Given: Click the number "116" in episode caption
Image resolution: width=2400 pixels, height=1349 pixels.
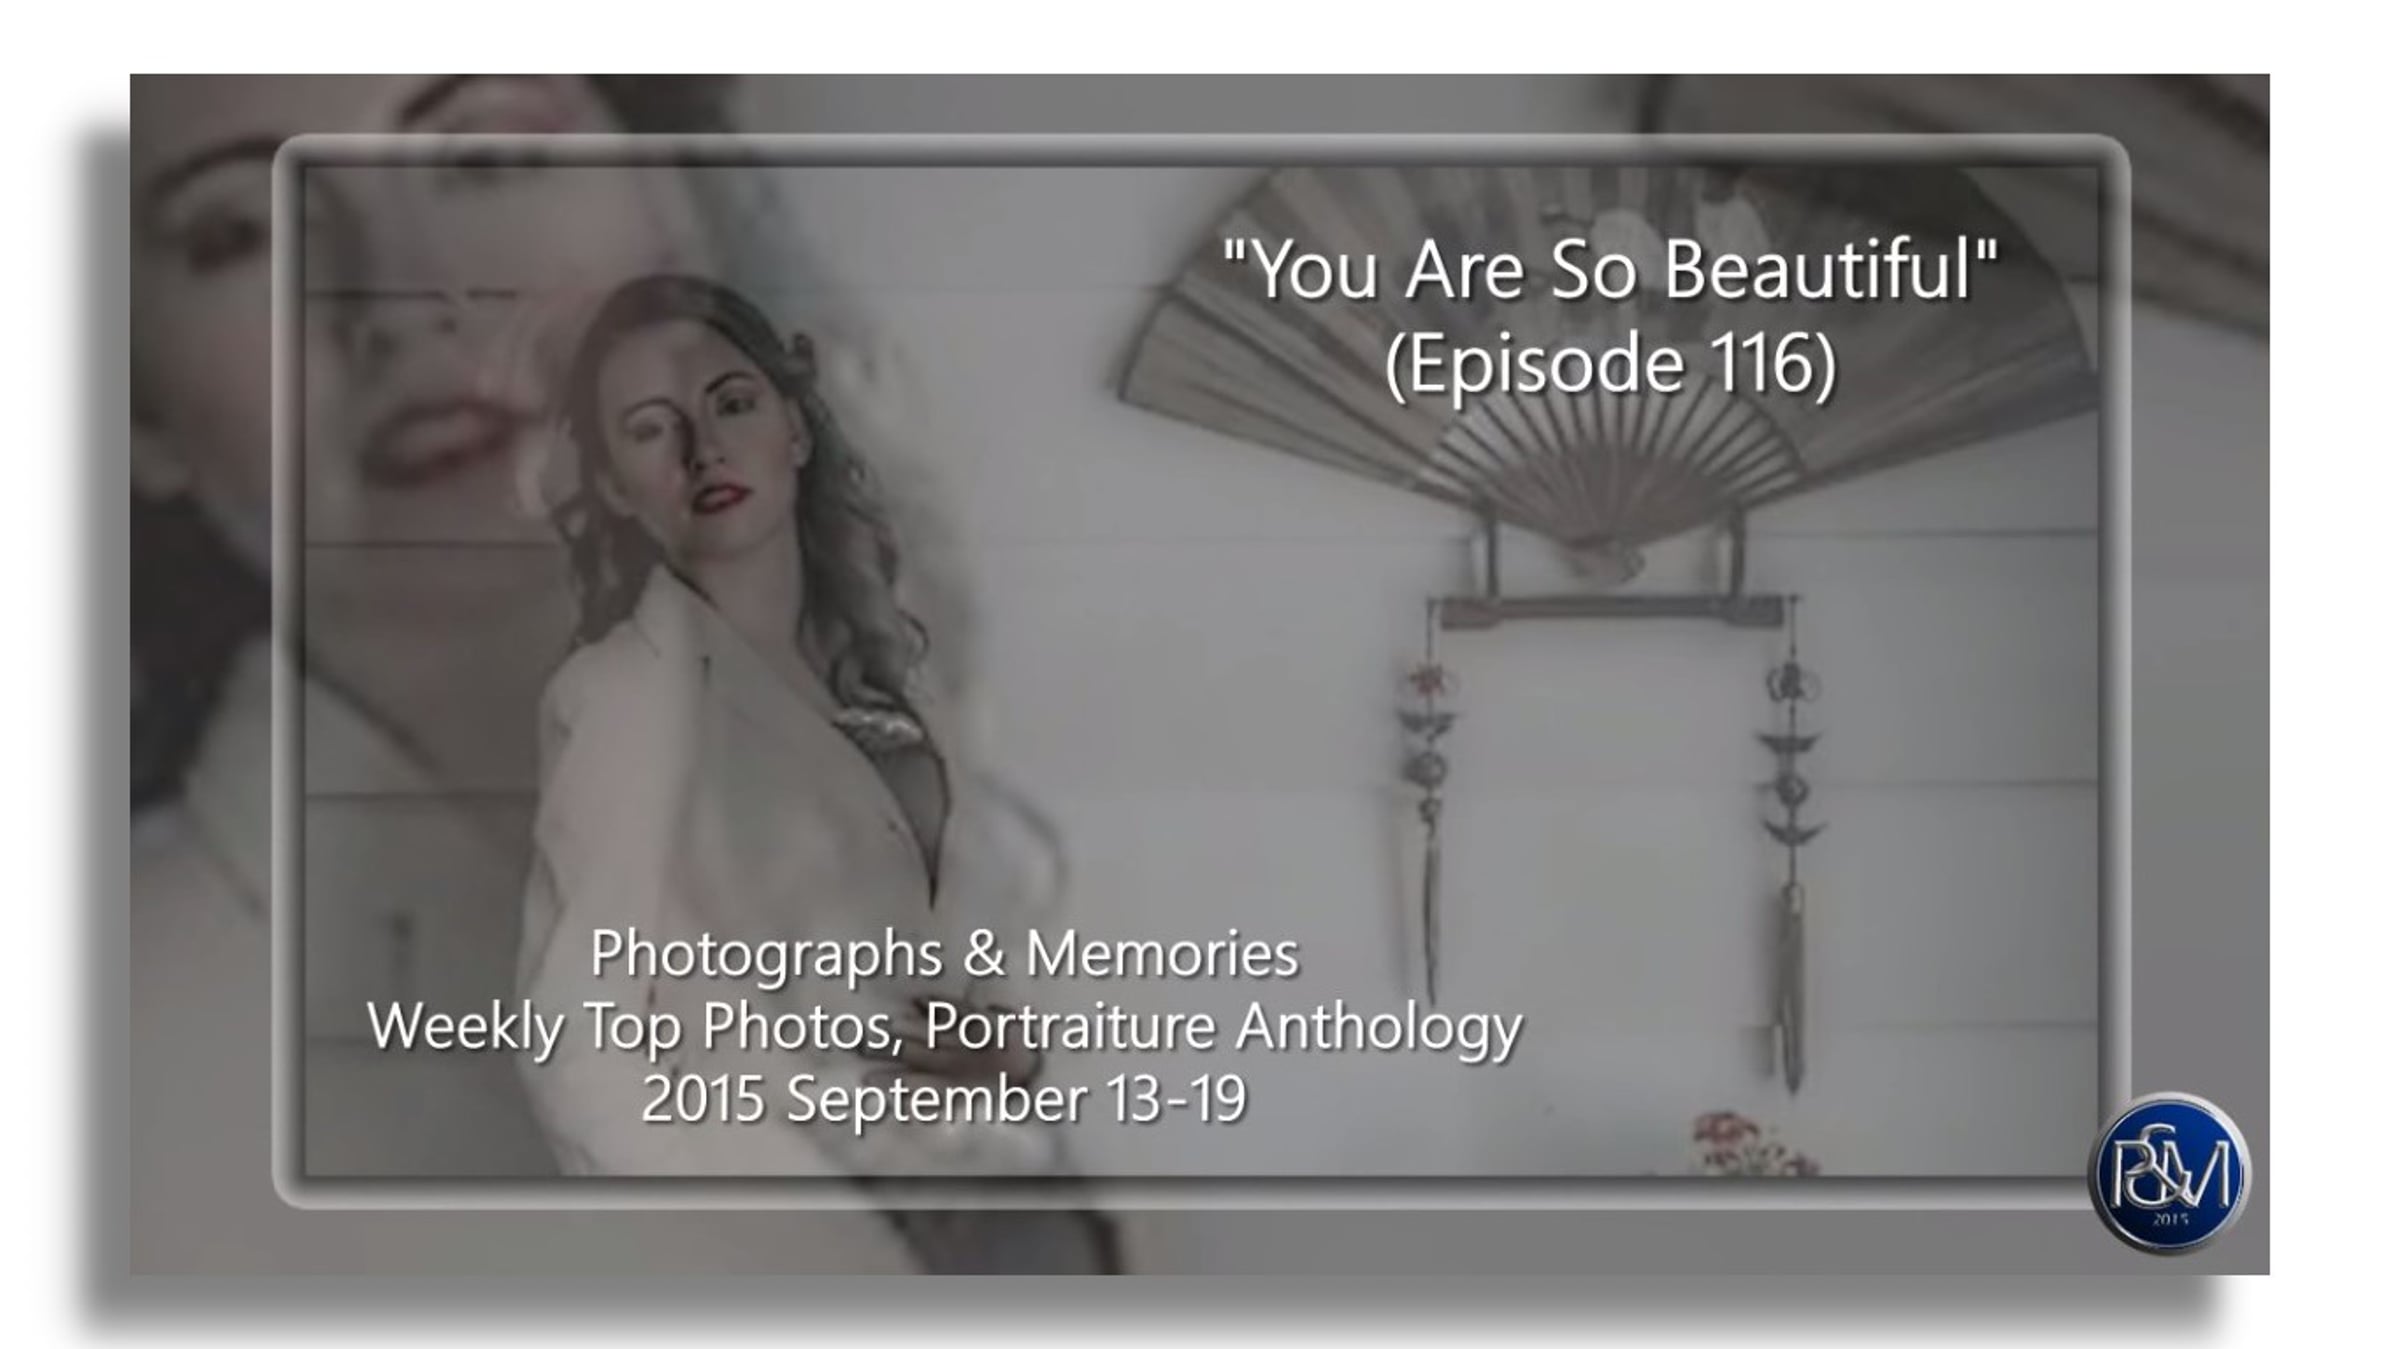Looking at the screenshot, I should tap(1761, 363).
